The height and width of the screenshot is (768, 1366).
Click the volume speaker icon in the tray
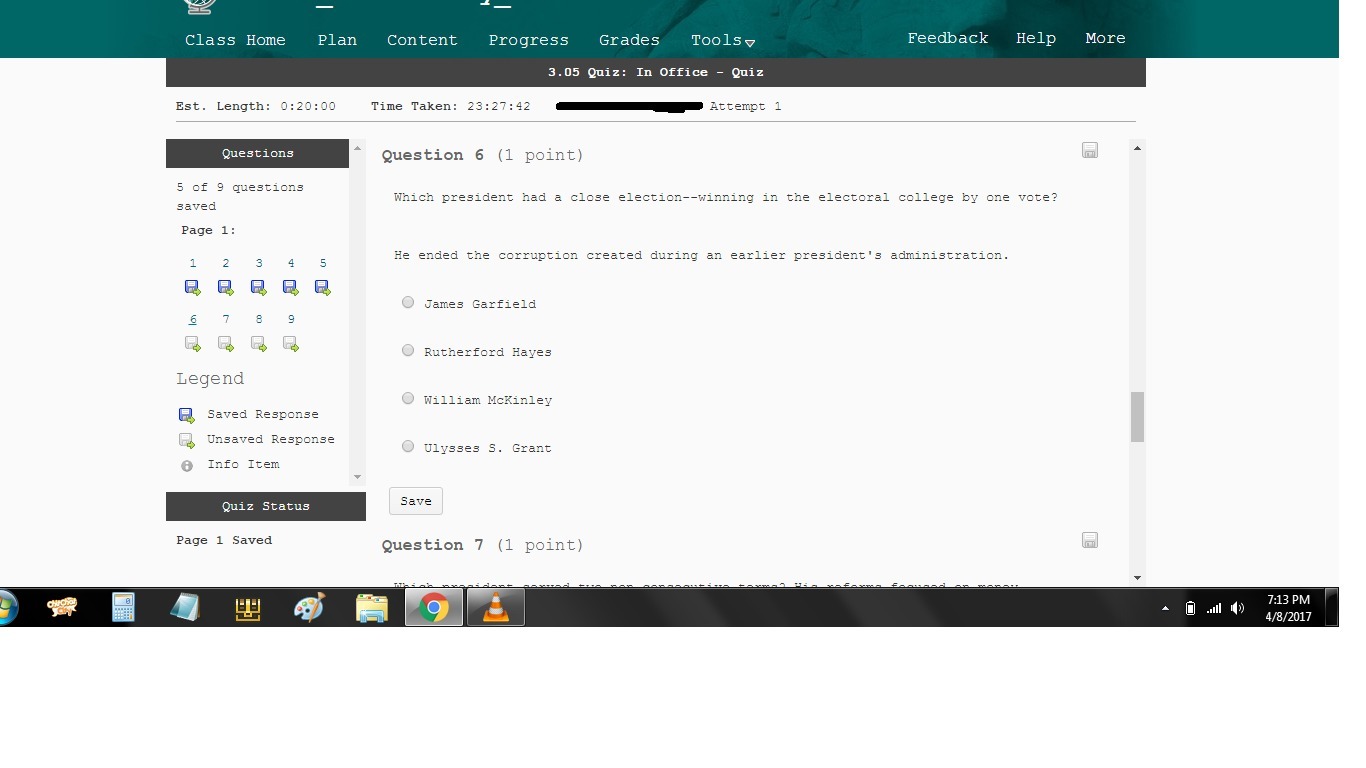[1238, 608]
